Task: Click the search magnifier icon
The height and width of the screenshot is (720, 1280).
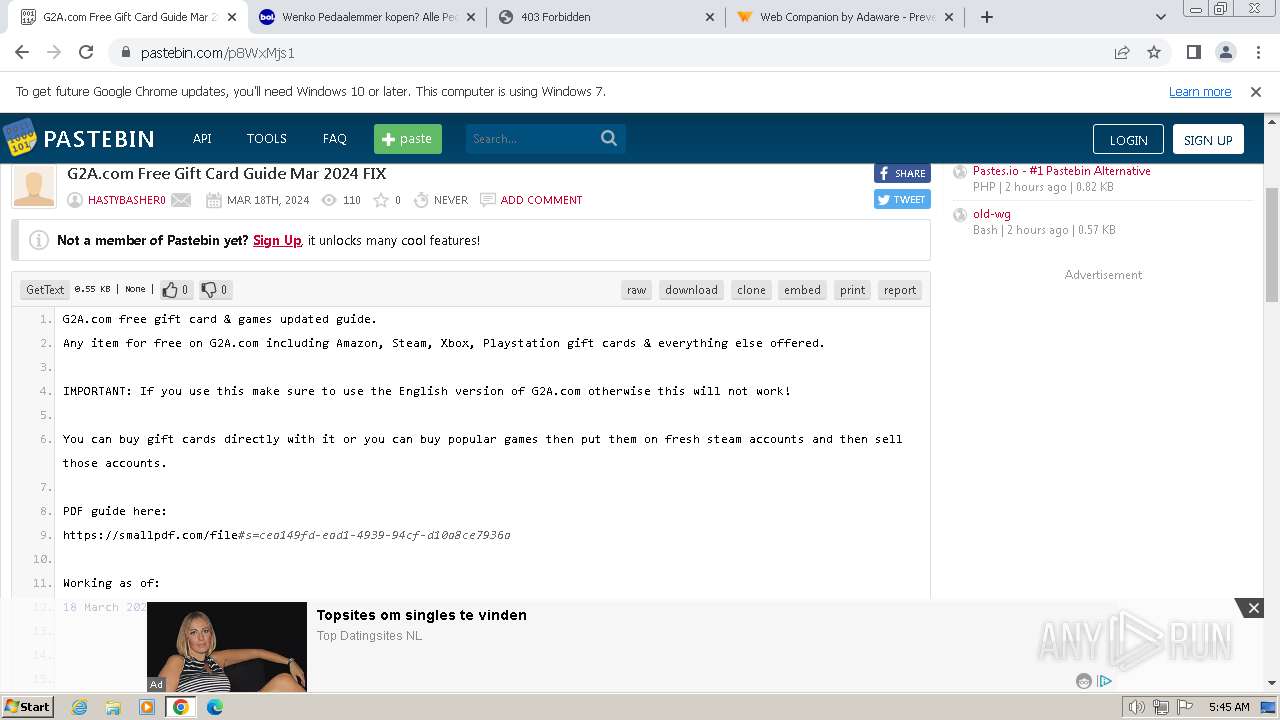Action: (x=609, y=138)
